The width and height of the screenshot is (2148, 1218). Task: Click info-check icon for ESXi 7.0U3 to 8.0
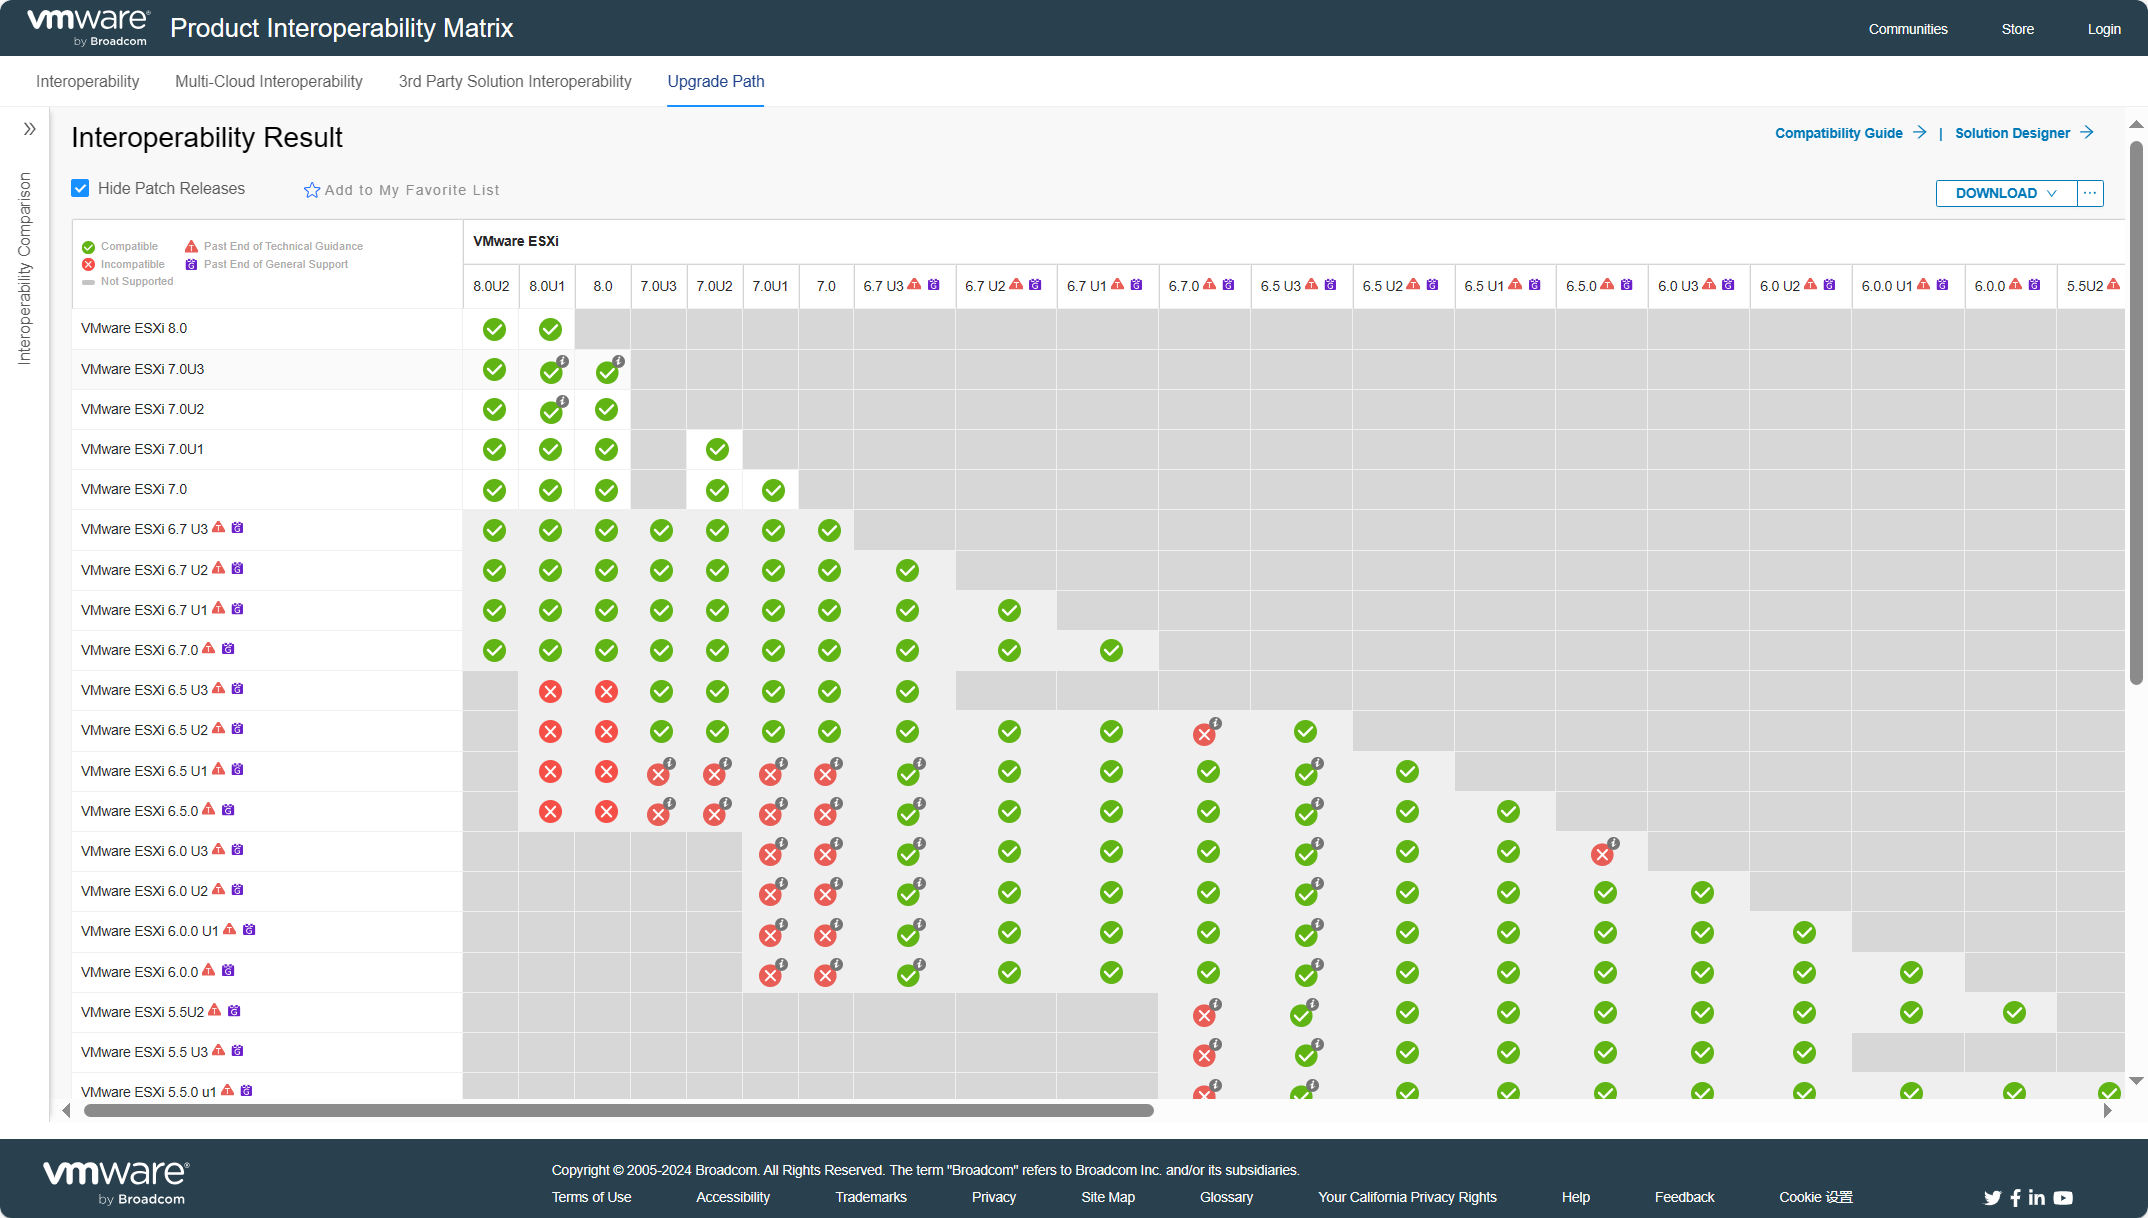[x=609, y=371]
